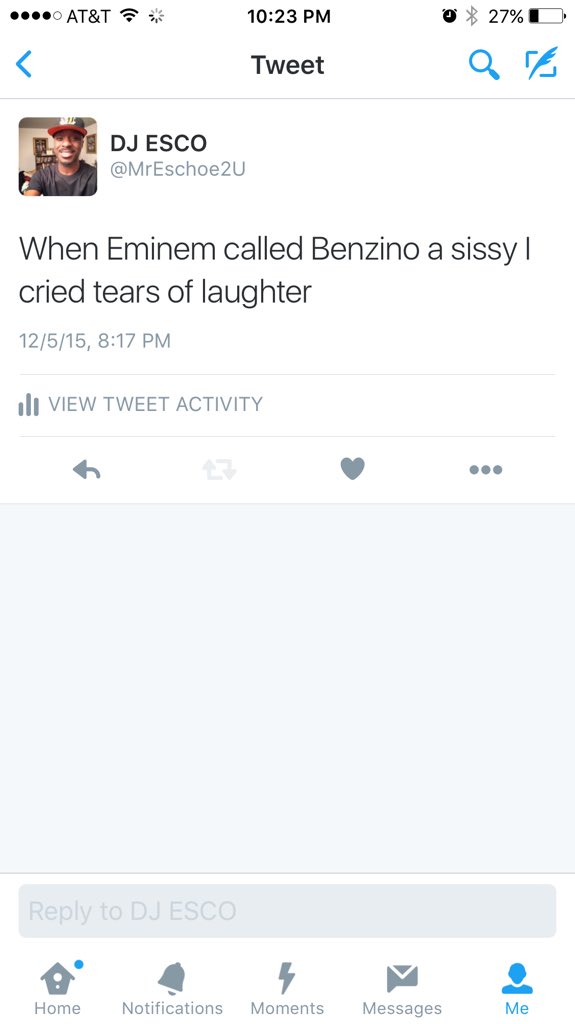575x1024 pixels.
Task: Open more options via the three dots
Action: click(x=485, y=469)
